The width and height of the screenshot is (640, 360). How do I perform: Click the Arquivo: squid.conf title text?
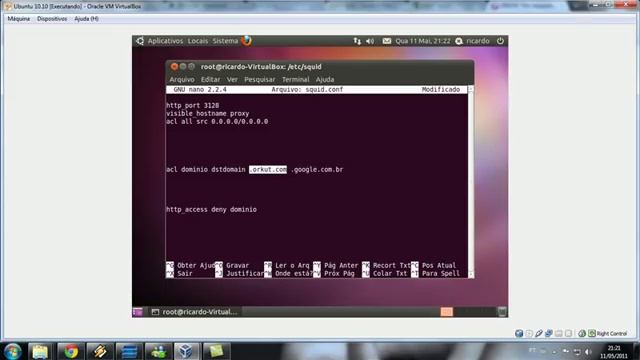pos(307,89)
